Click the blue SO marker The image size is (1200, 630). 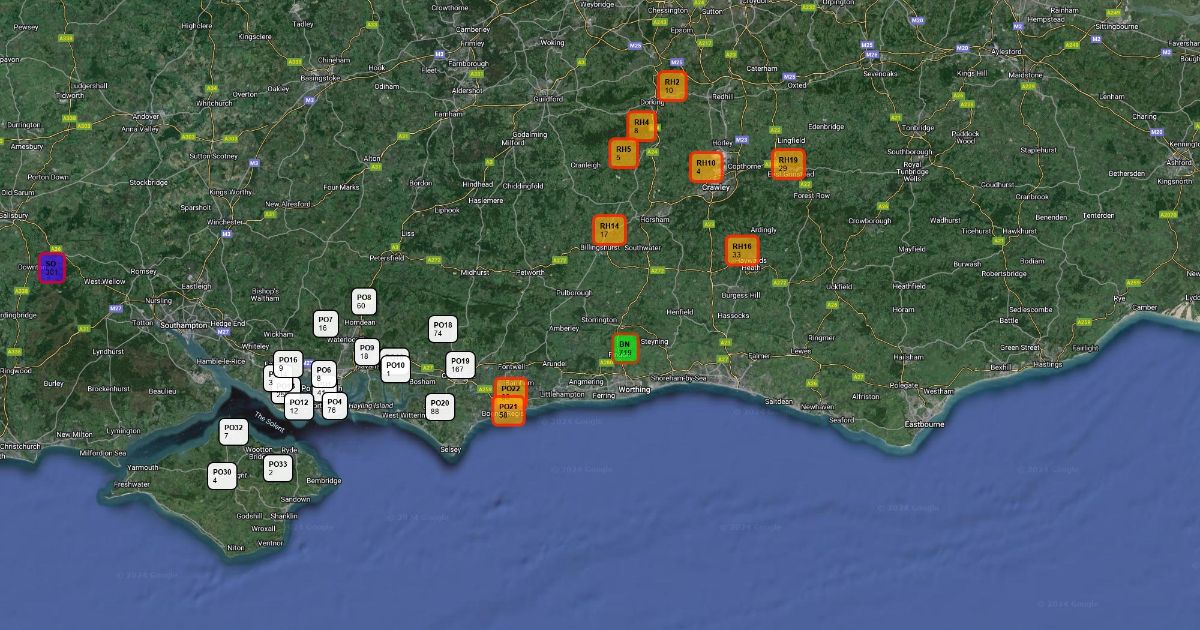point(52,268)
